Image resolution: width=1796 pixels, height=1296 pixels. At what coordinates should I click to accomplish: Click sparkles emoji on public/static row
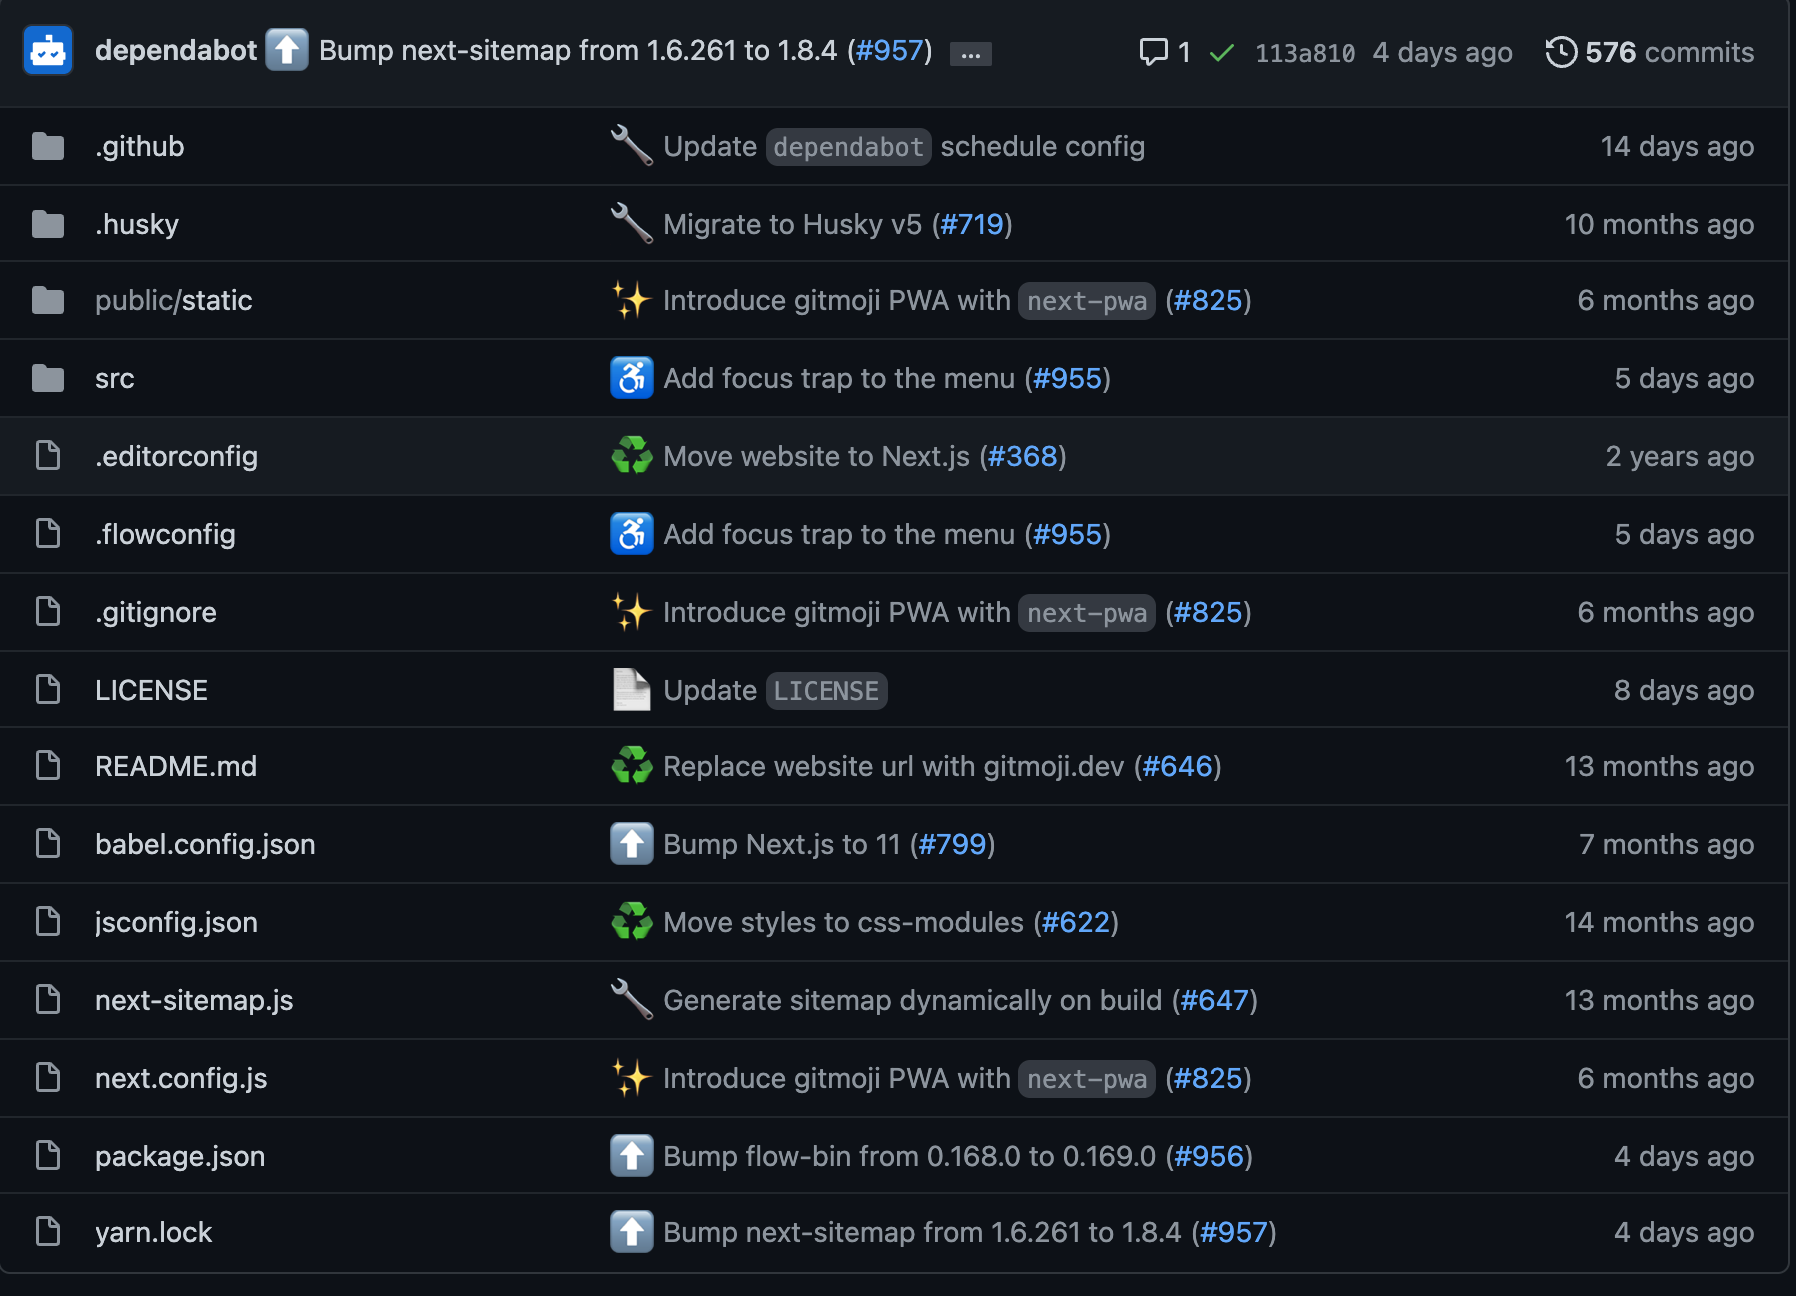632,300
